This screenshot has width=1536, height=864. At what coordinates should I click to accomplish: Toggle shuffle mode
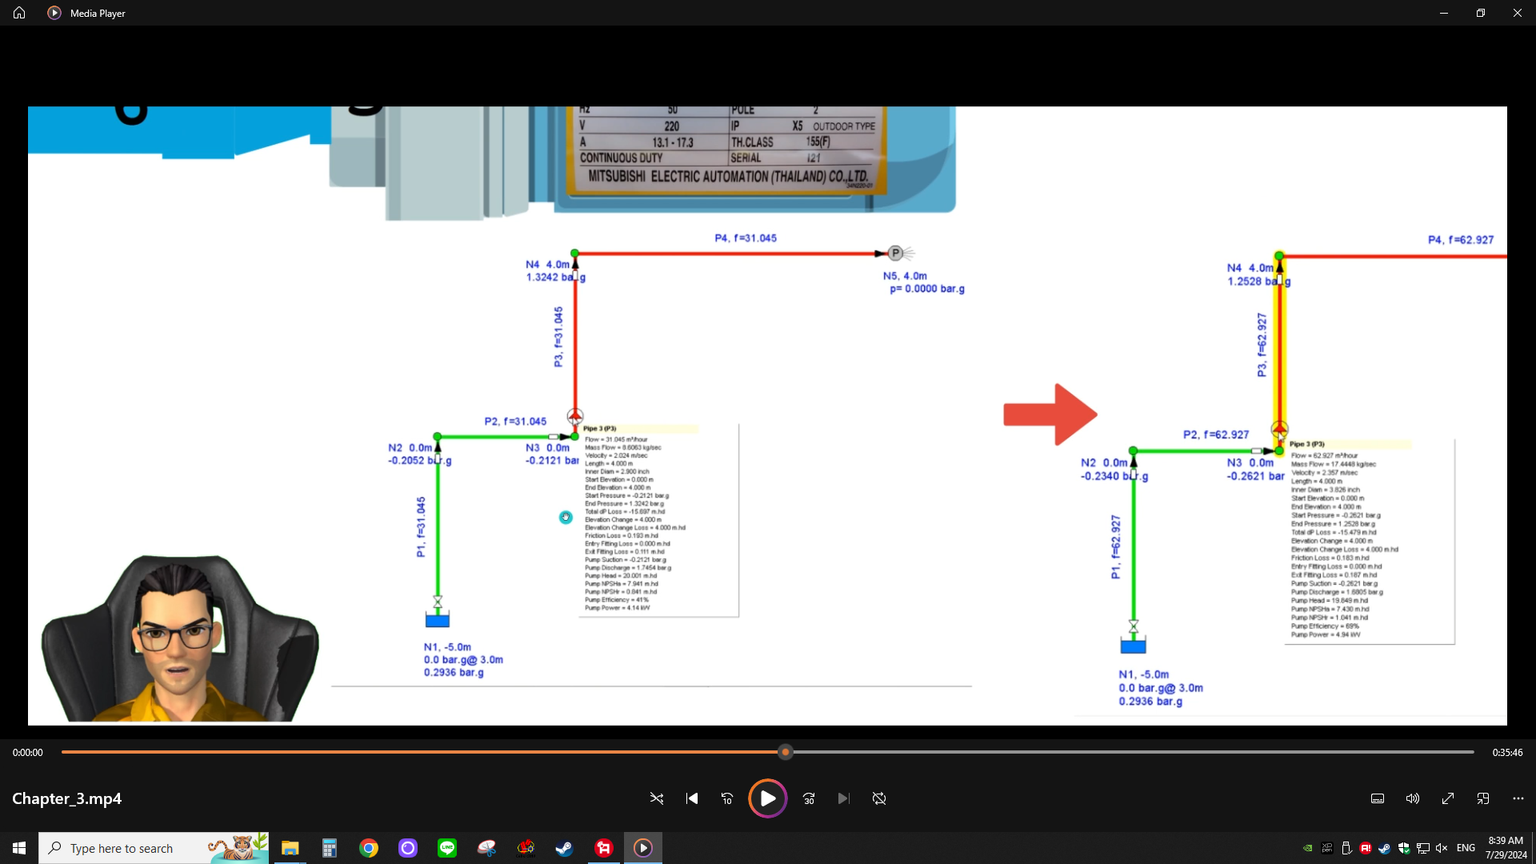point(657,799)
